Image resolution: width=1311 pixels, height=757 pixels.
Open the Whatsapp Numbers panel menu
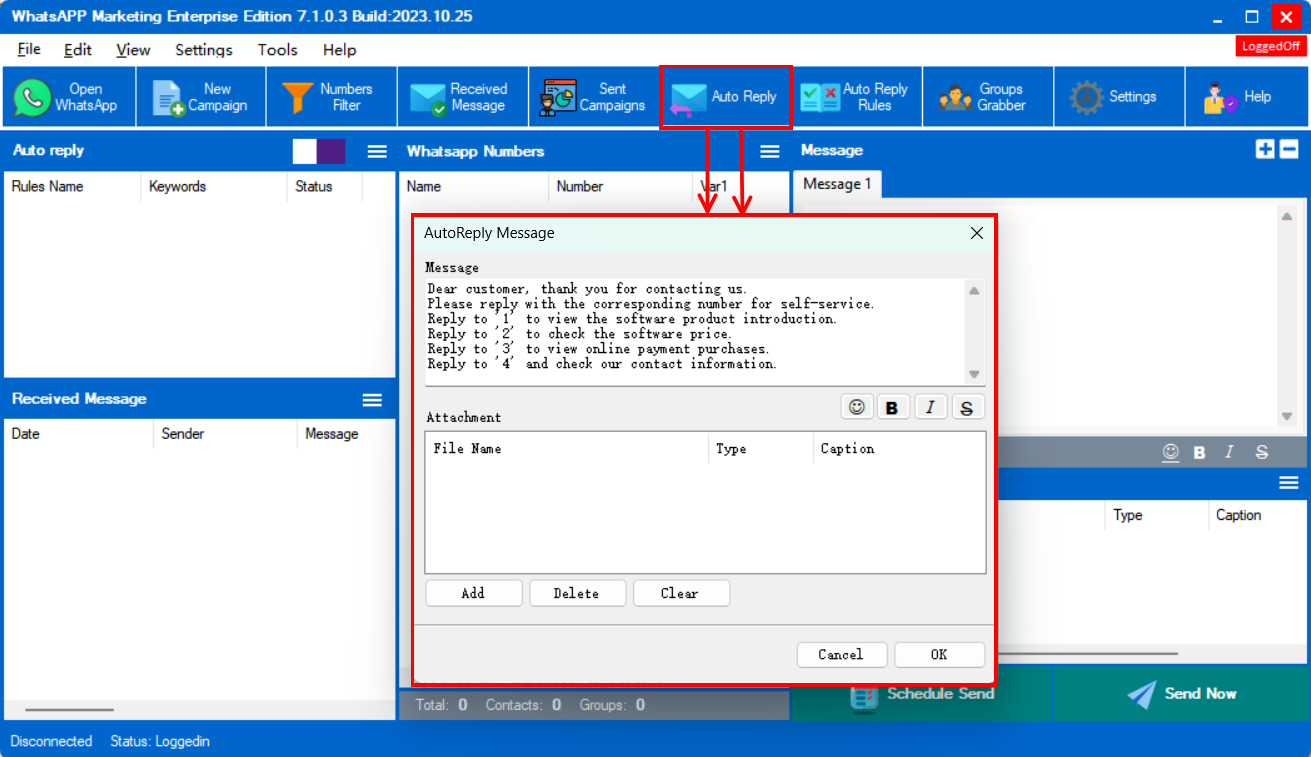click(770, 151)
